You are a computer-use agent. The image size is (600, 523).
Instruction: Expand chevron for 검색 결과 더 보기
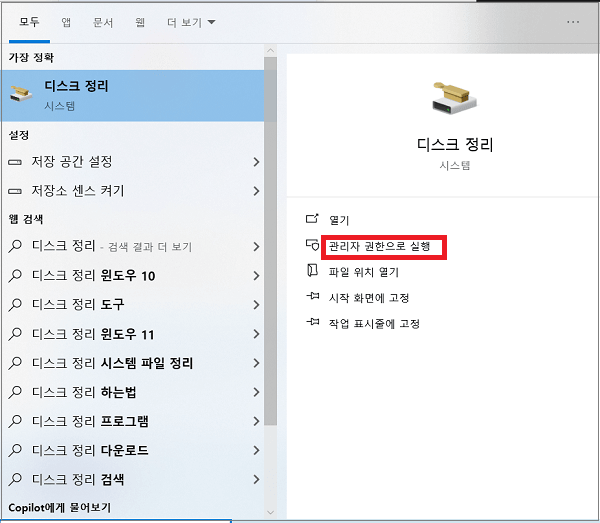coord(256,247)
